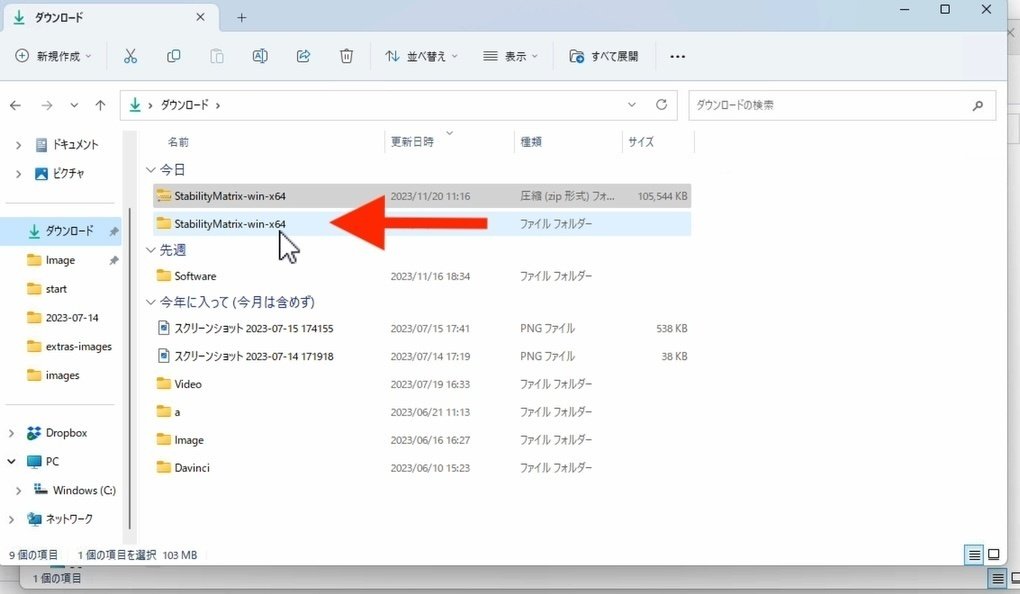The image size is (1020, 594).
Task: Select Windows (C:) drive
Action: point(75,490)
